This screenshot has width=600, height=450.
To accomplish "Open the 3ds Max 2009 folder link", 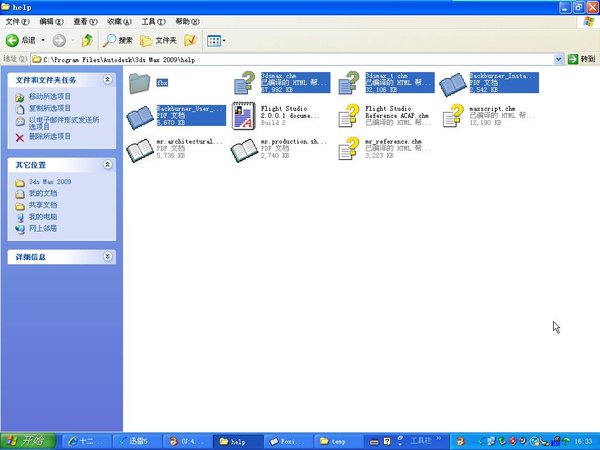I will tap(50, 182).
